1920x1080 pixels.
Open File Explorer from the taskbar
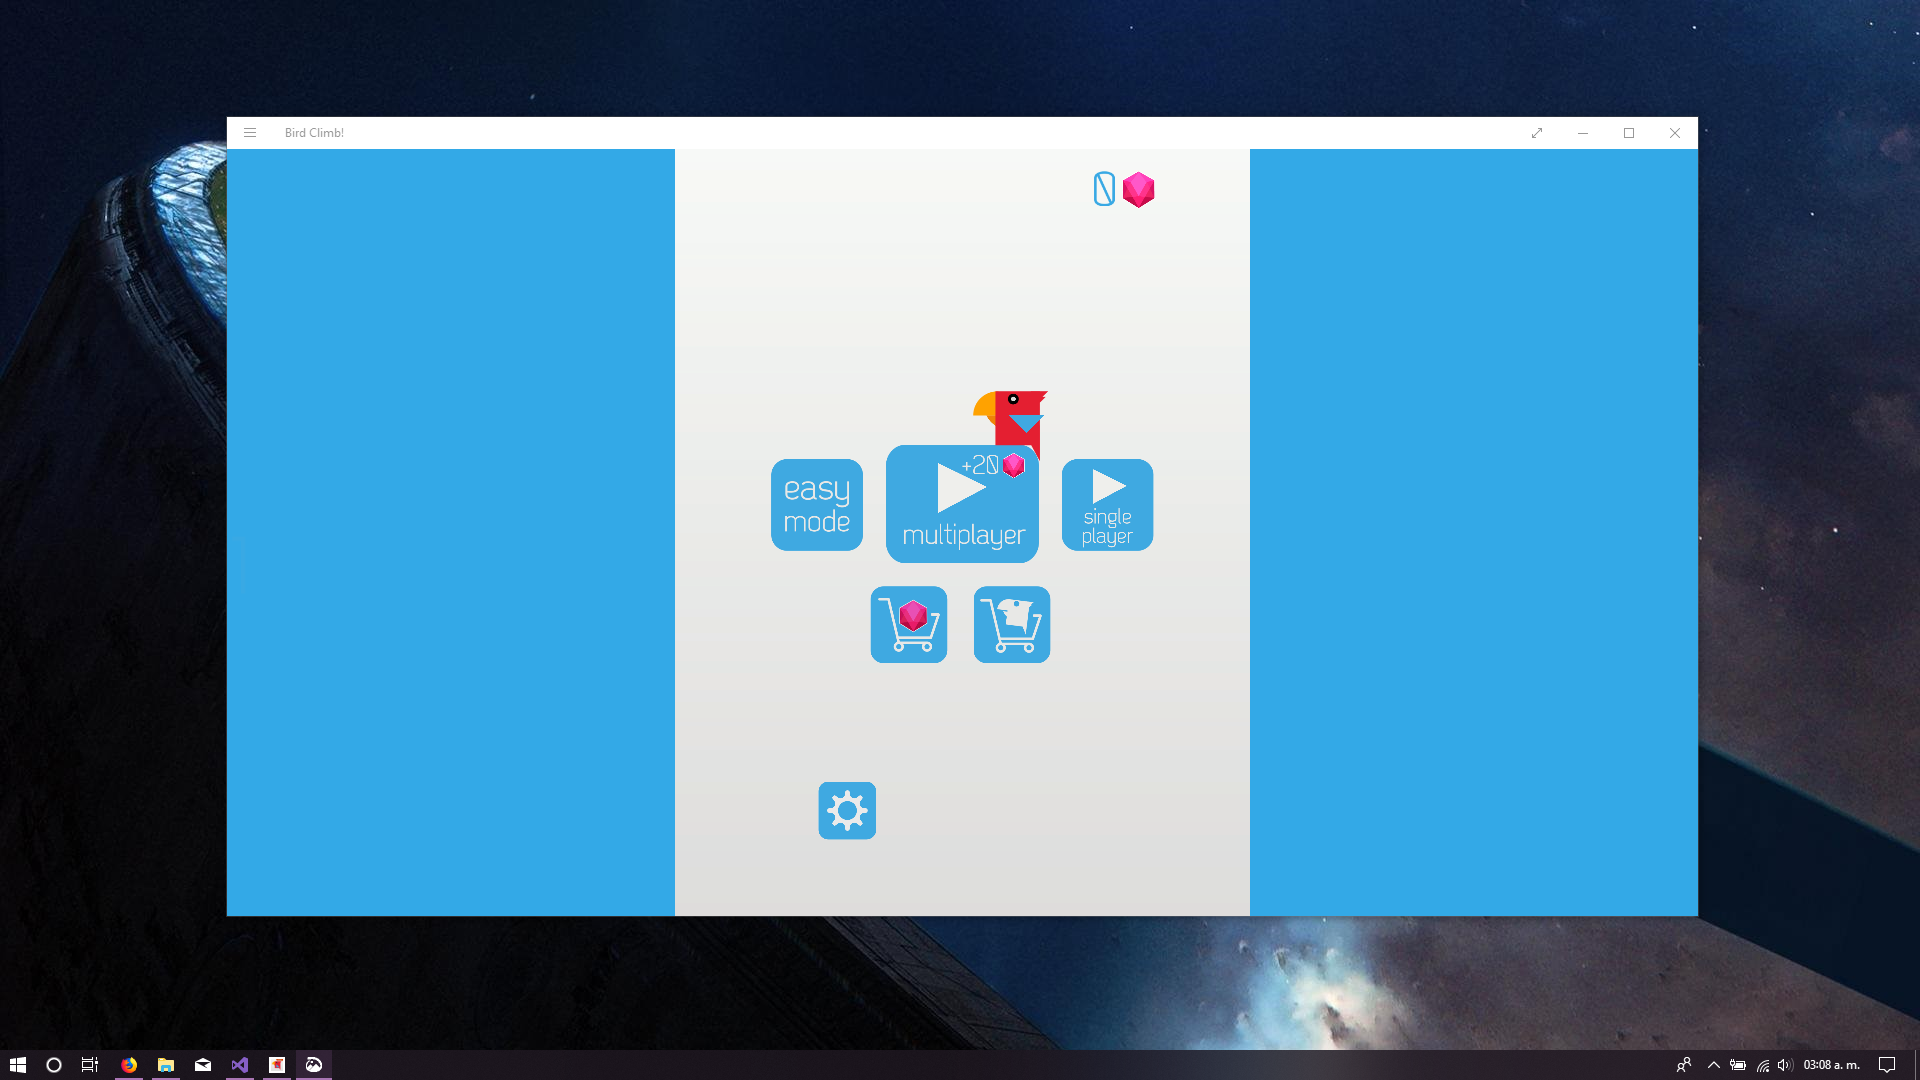(166, 1065)
